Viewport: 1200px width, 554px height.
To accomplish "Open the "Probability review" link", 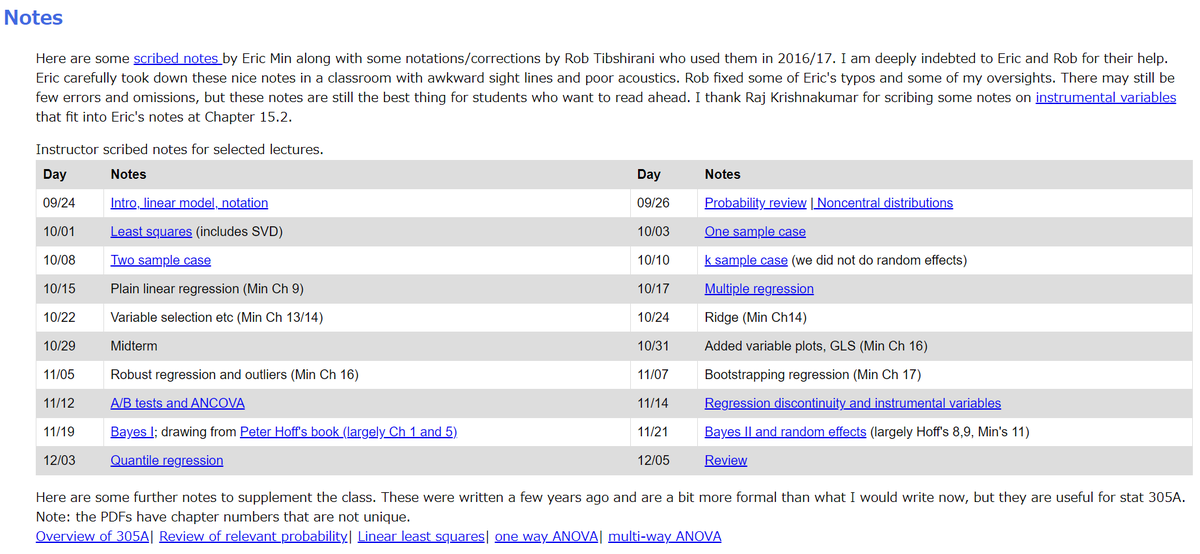I will pyautogui.click(x=755, y=203).
